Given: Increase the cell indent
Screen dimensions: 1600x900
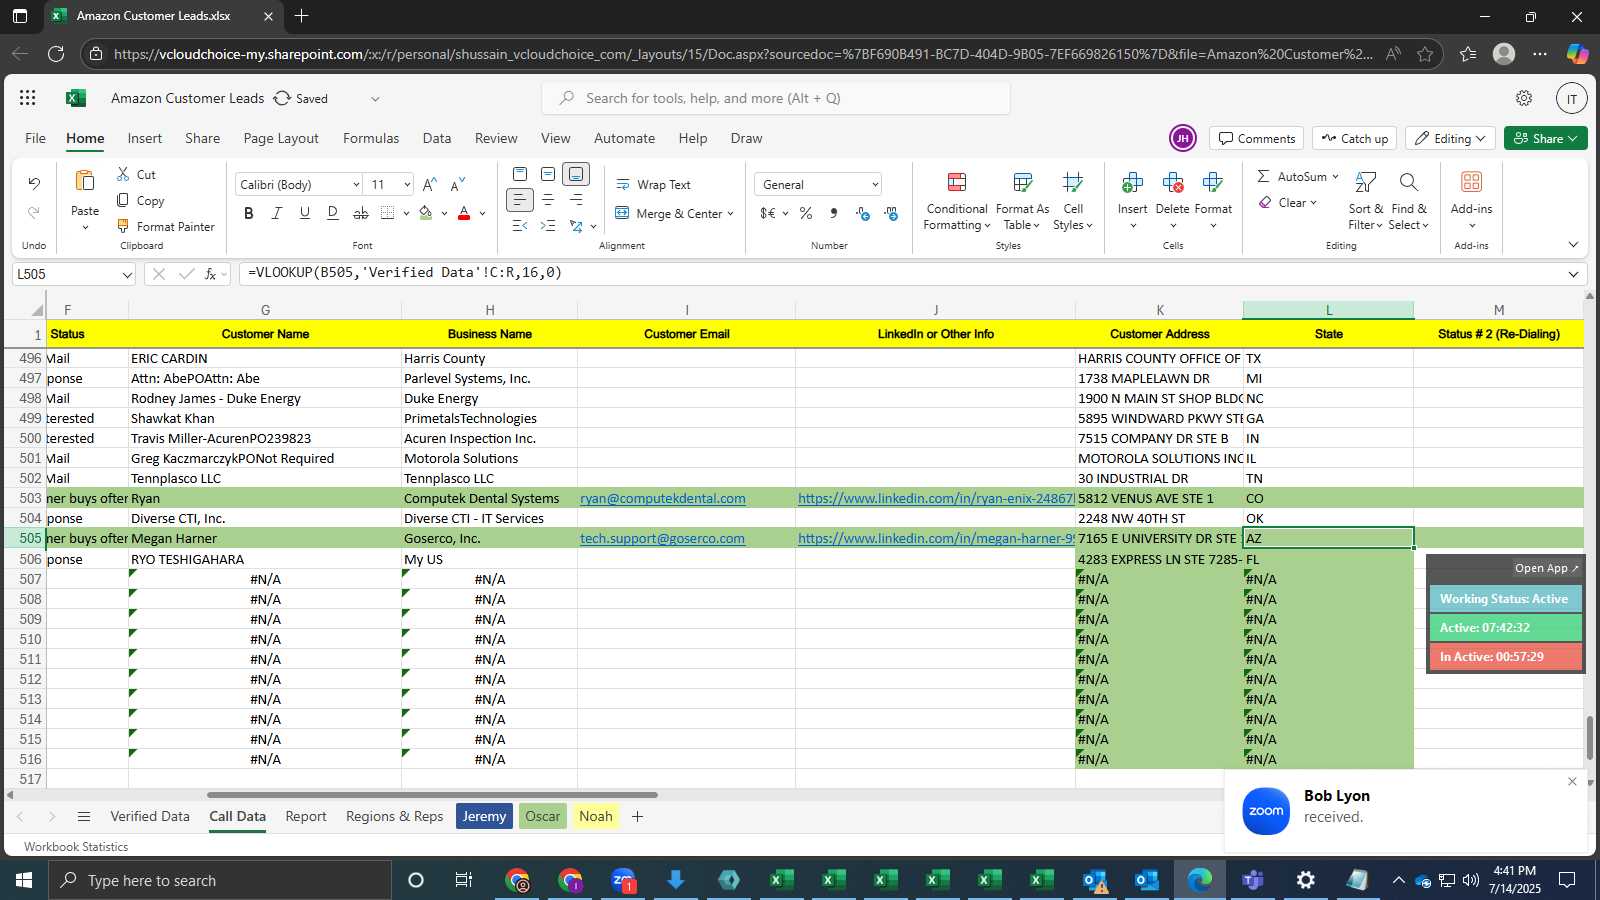Looking at the screenshot, I should (548, 226).
